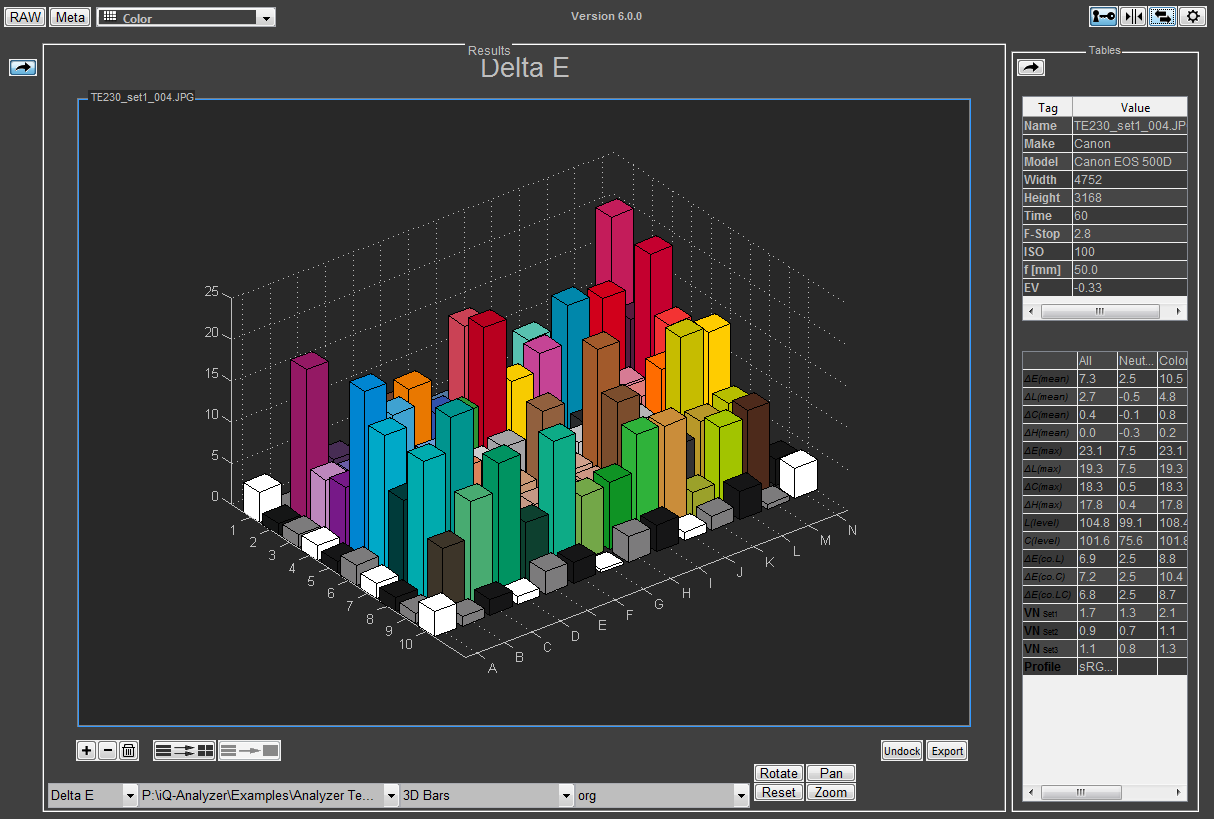Open the Color module dropdown
This screenshot has height=819, width=1214.
(185, 18)
